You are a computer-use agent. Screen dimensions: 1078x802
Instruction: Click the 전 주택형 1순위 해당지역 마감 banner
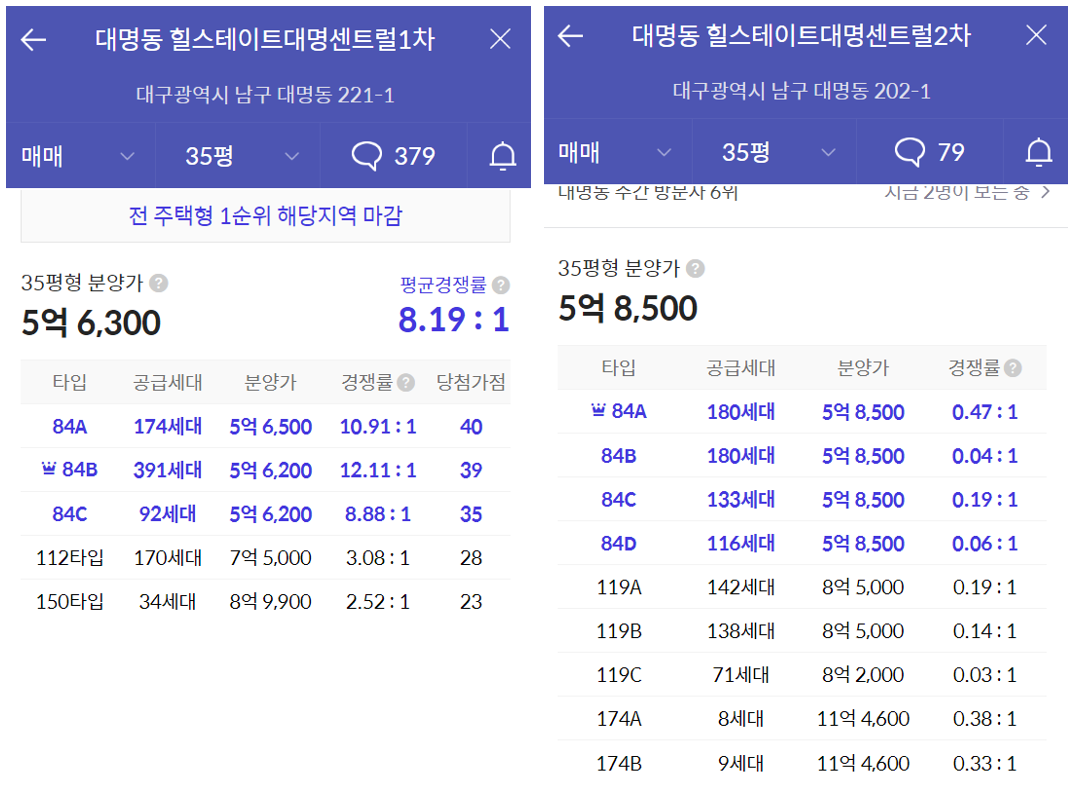[x=265, y=216]
